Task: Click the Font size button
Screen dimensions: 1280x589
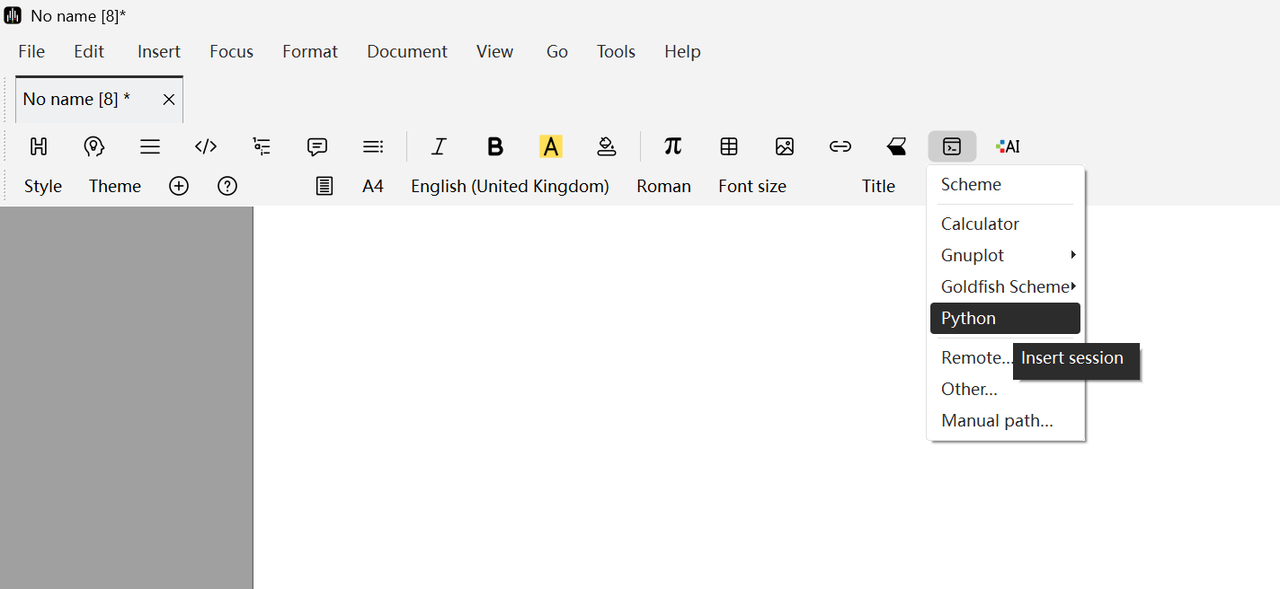Action: [752, 186]
